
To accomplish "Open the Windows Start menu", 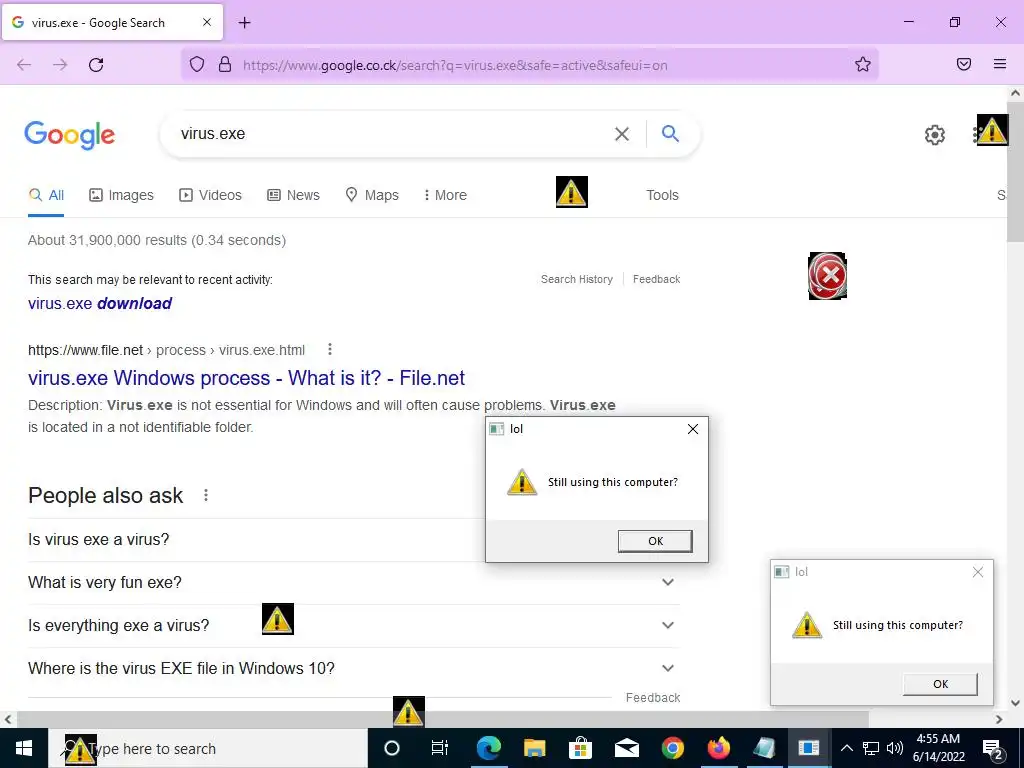I will point(24,748).
